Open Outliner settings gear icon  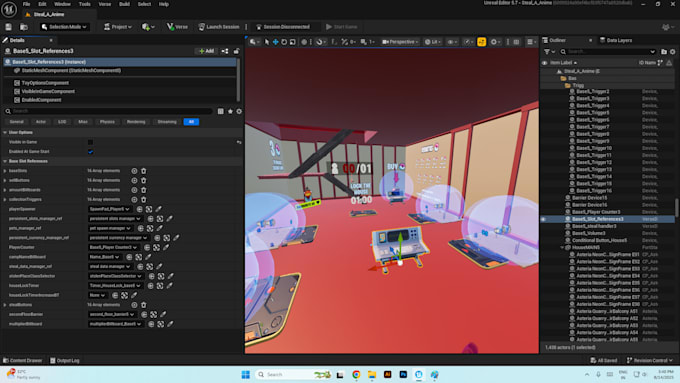(x=673, y=52)
